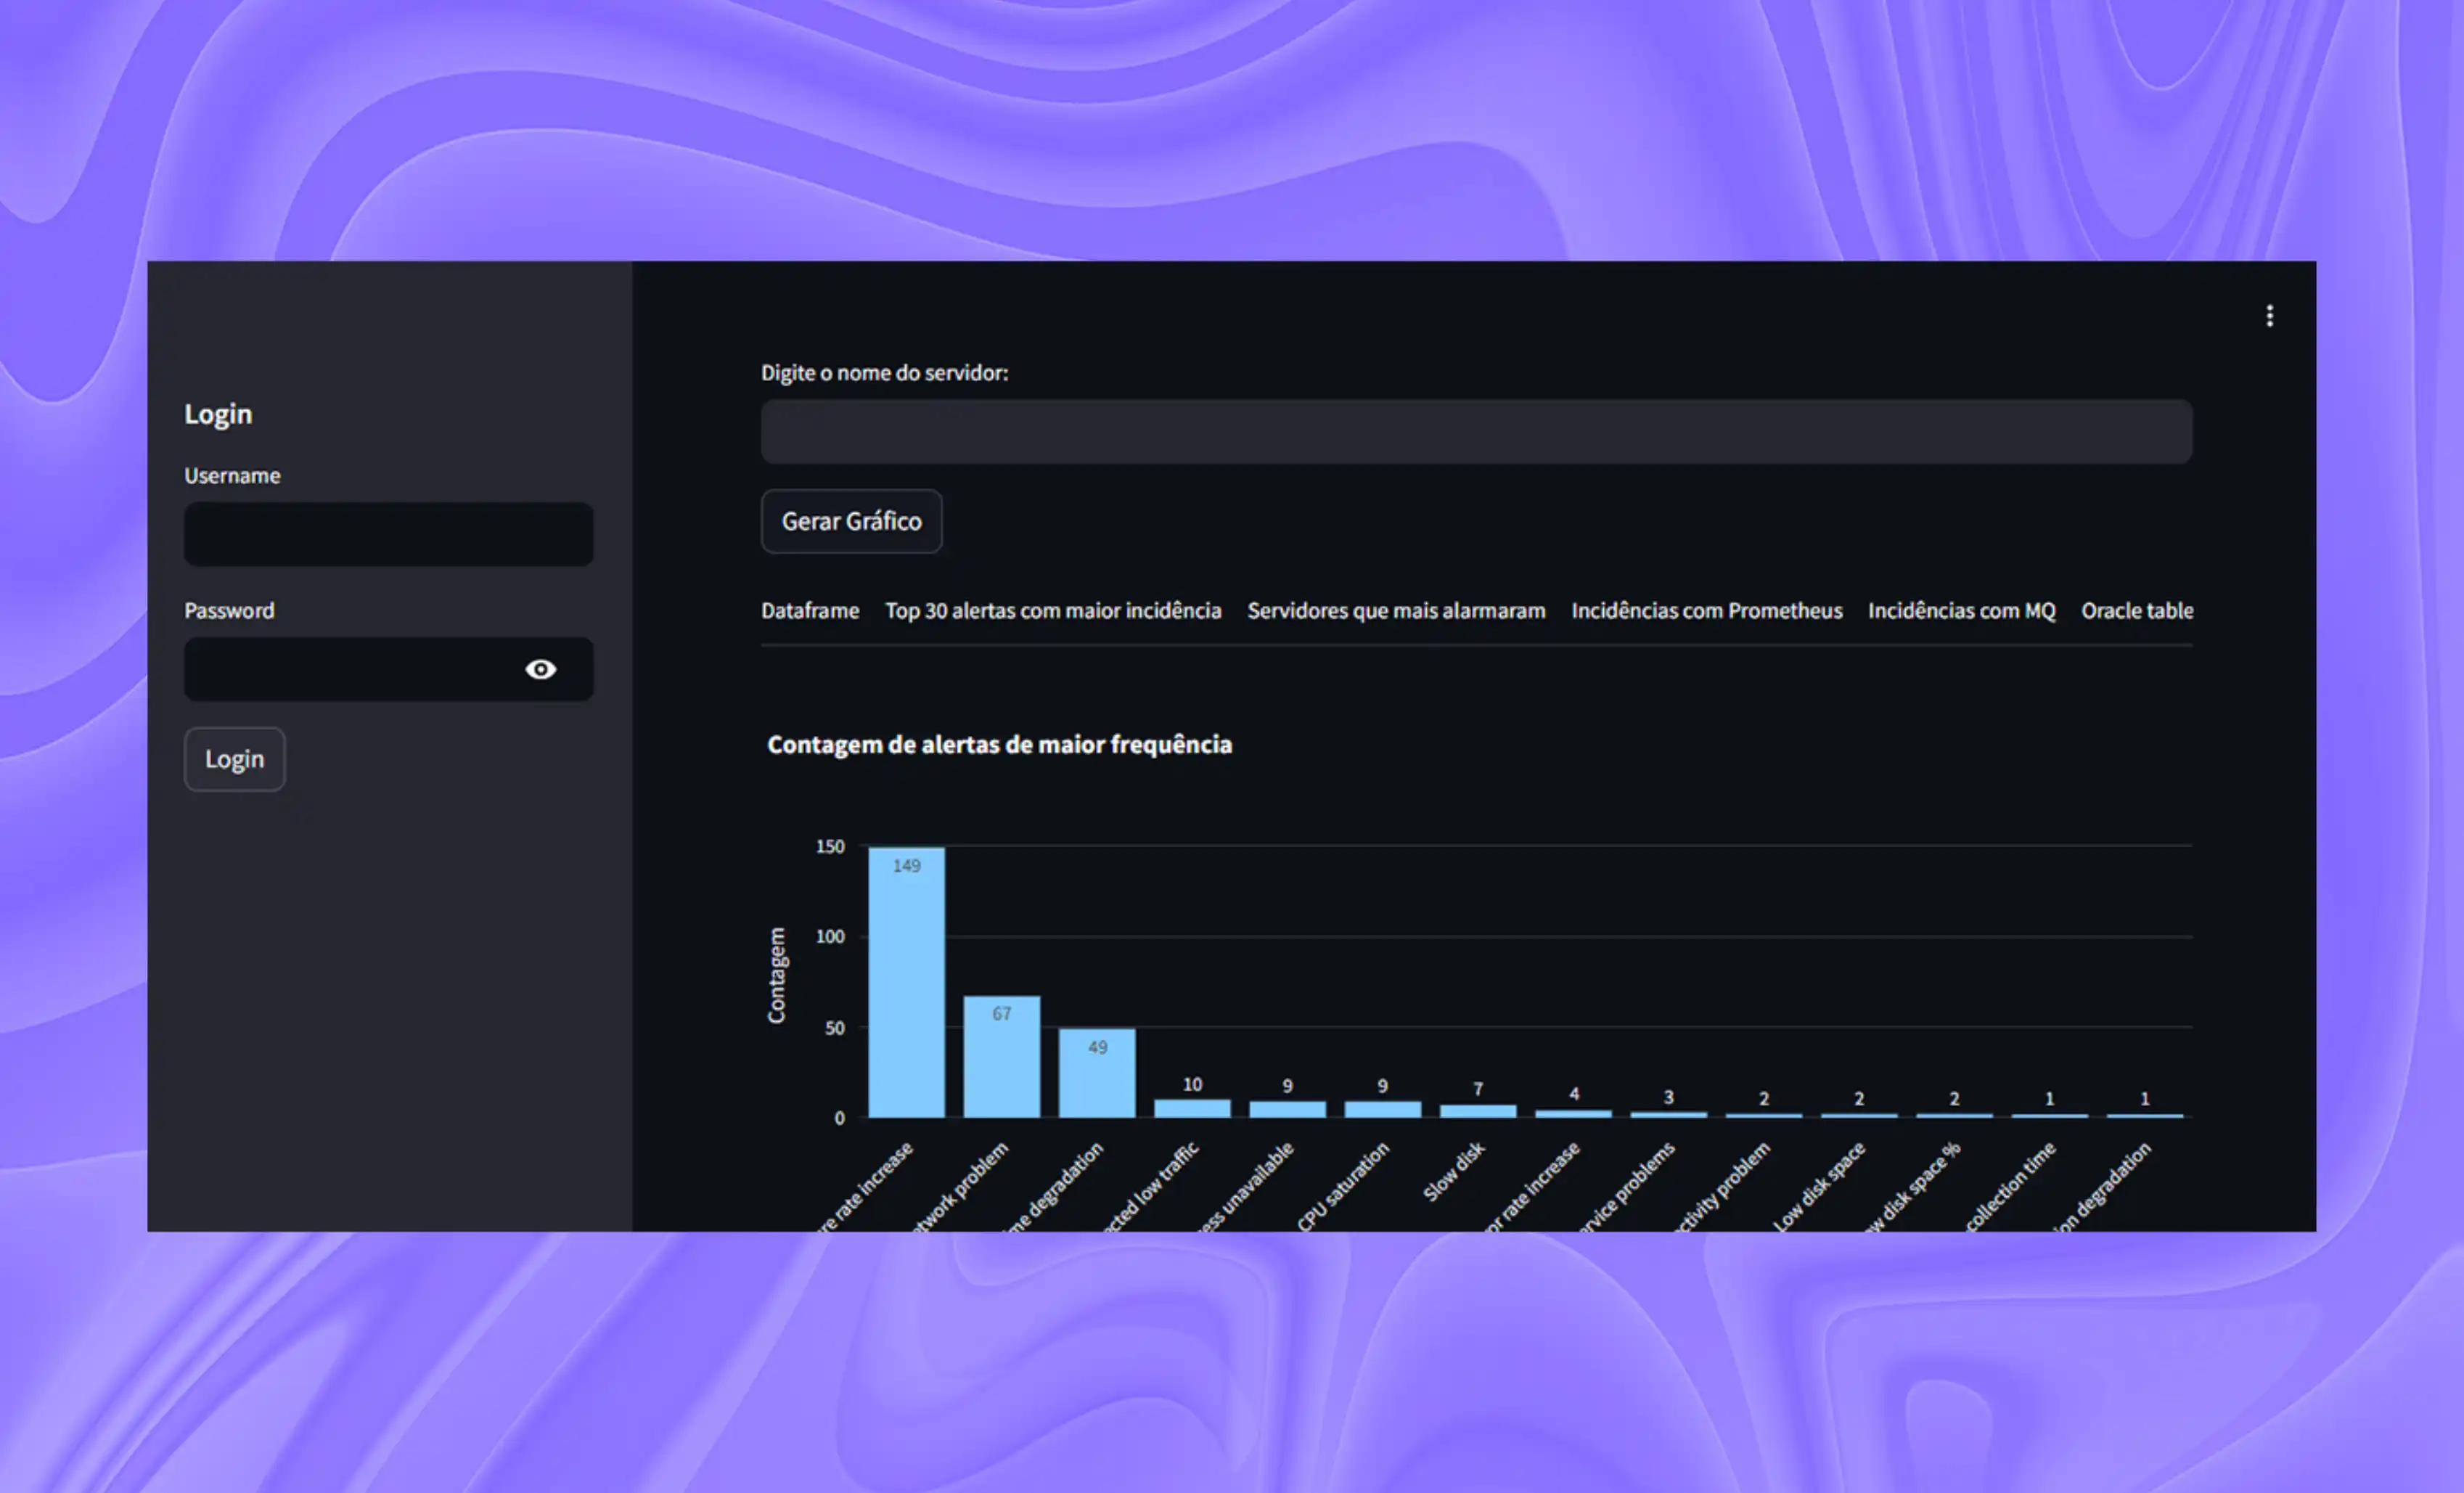Open the Oracle table tab
This screenshot has width=2464, height=1493.
coord(2136,610)
